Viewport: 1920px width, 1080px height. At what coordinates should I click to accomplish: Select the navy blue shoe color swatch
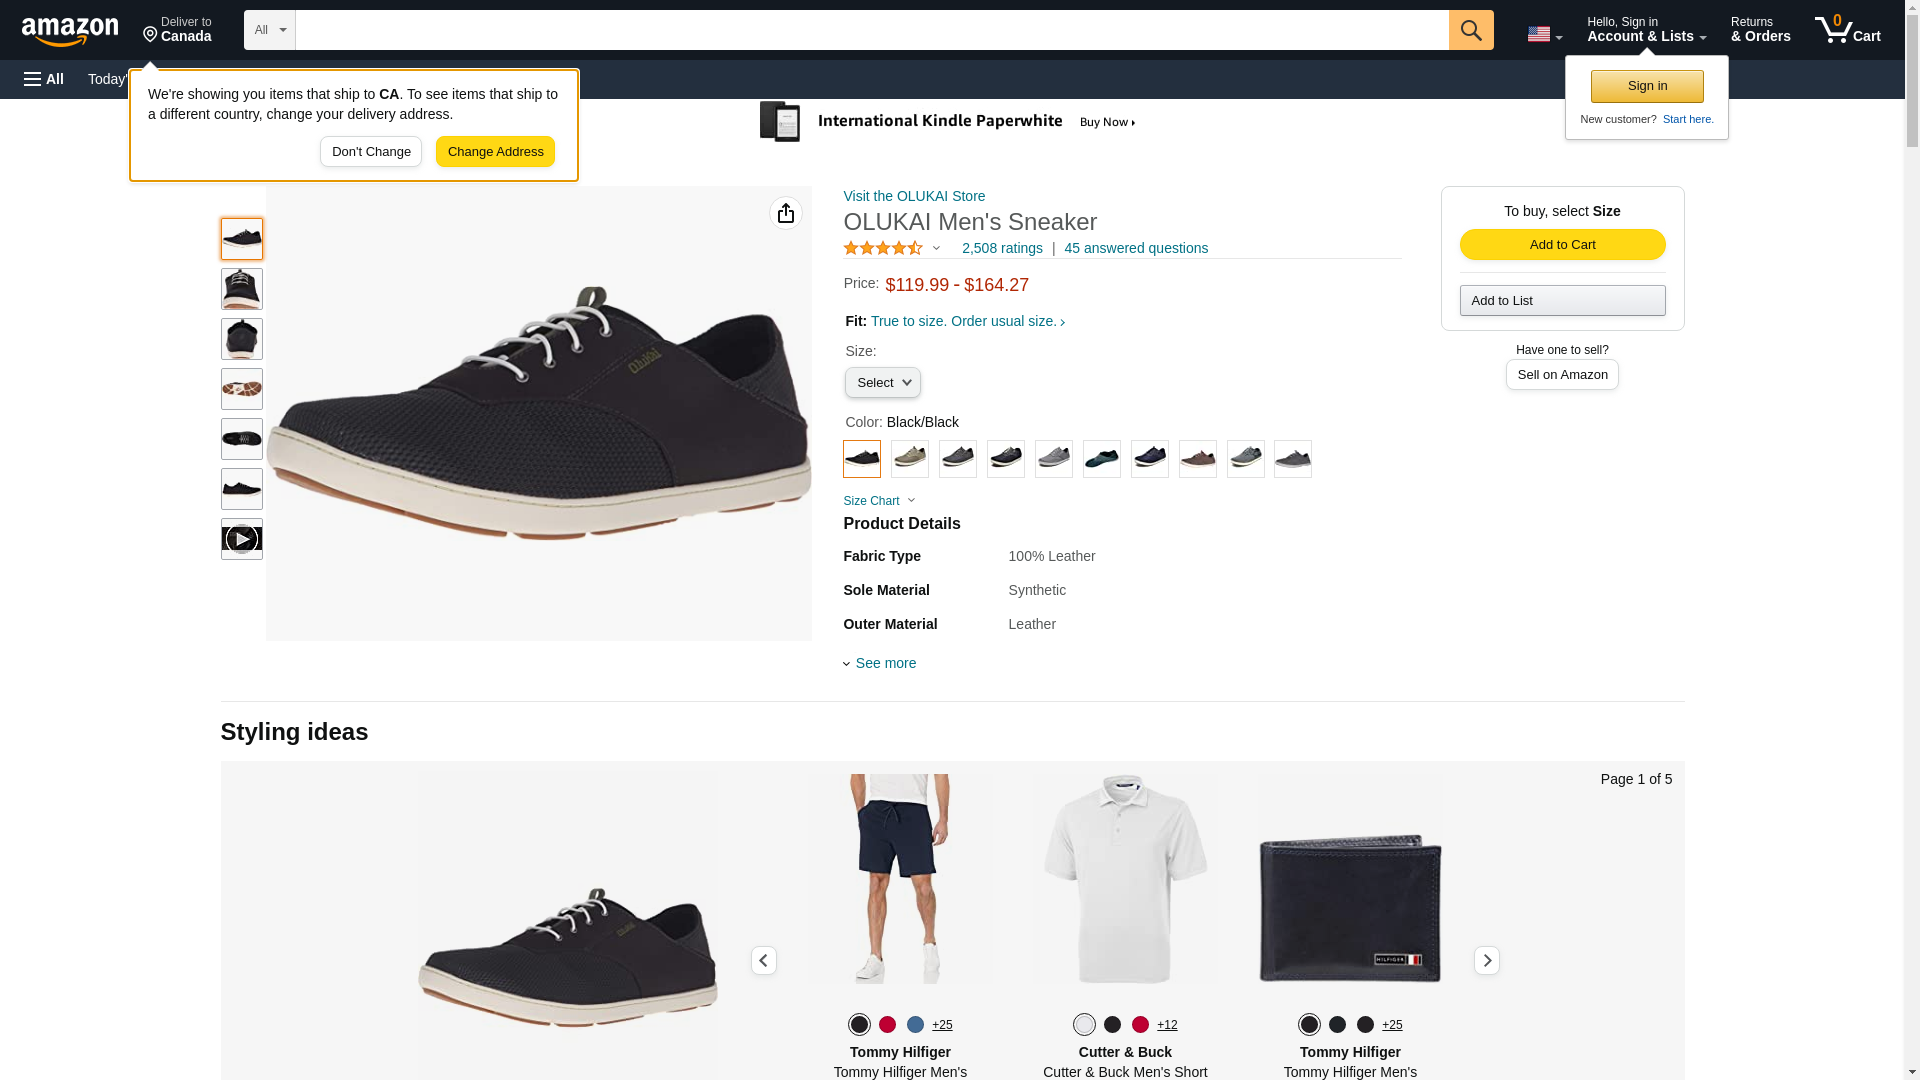click(1149, 459)
